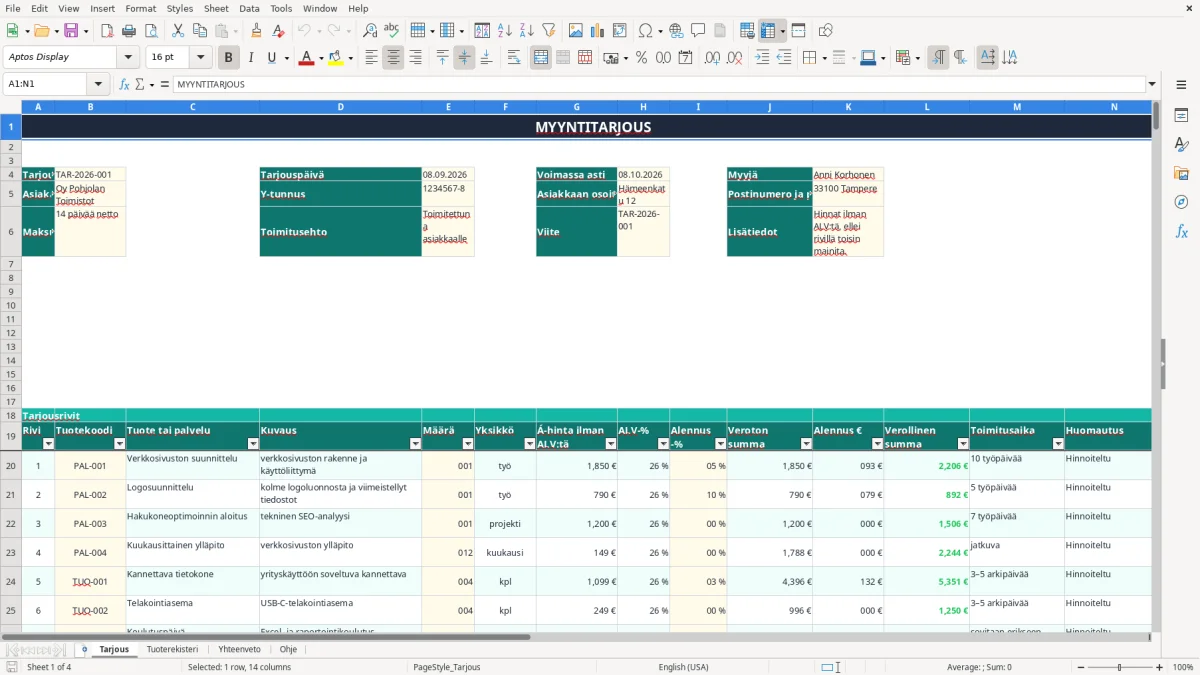Expand the Name Box dropdown for A1:N1
1200x675 pixels.
pos(98,84)
